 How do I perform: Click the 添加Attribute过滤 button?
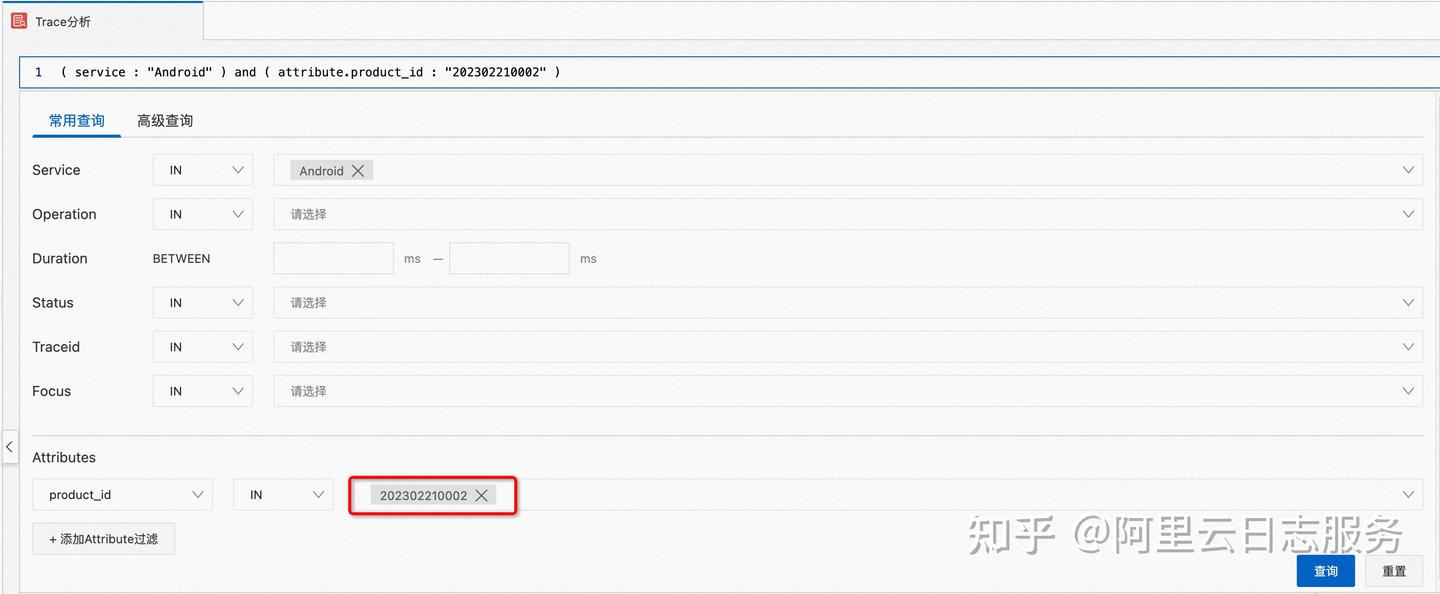[104, 539]
